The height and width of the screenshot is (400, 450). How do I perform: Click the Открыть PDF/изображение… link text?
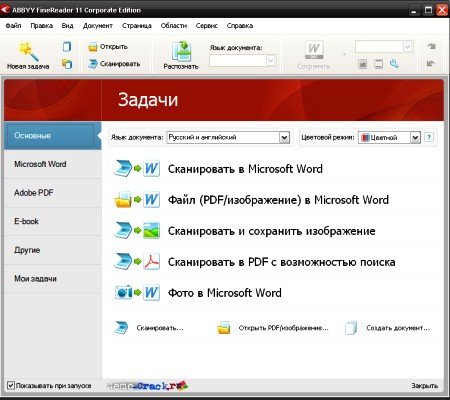click(283, 328)
